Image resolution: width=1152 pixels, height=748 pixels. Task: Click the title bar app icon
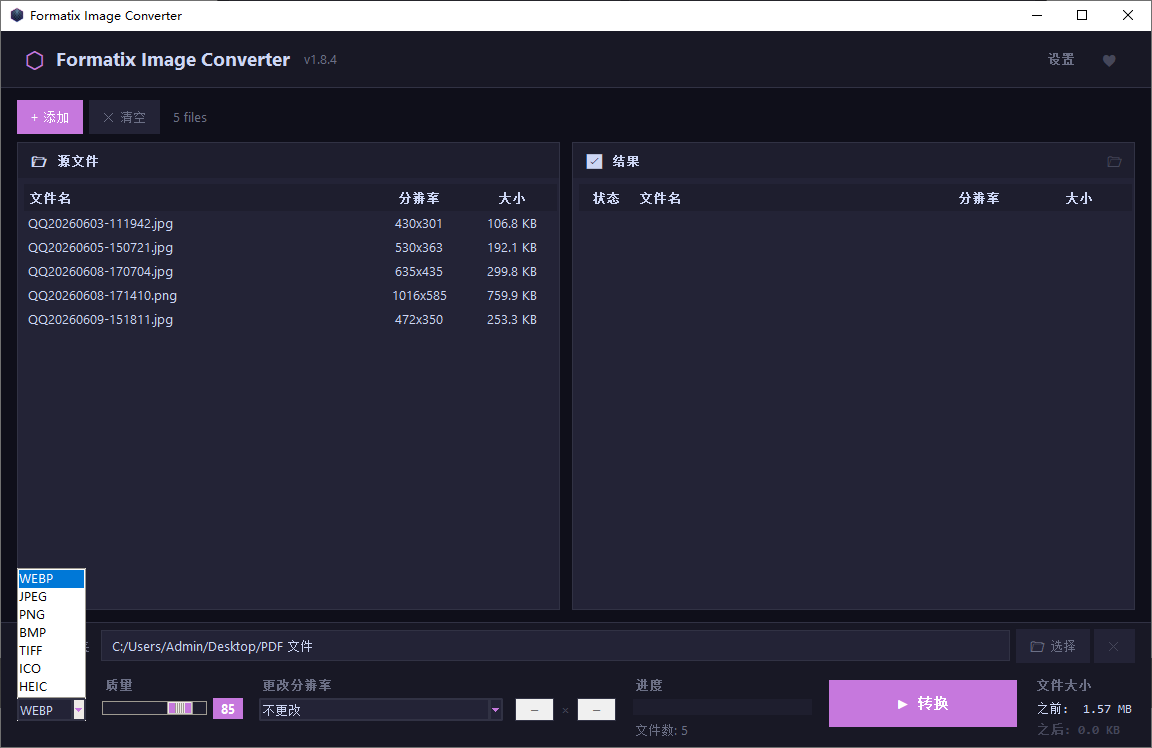point(16,15)
